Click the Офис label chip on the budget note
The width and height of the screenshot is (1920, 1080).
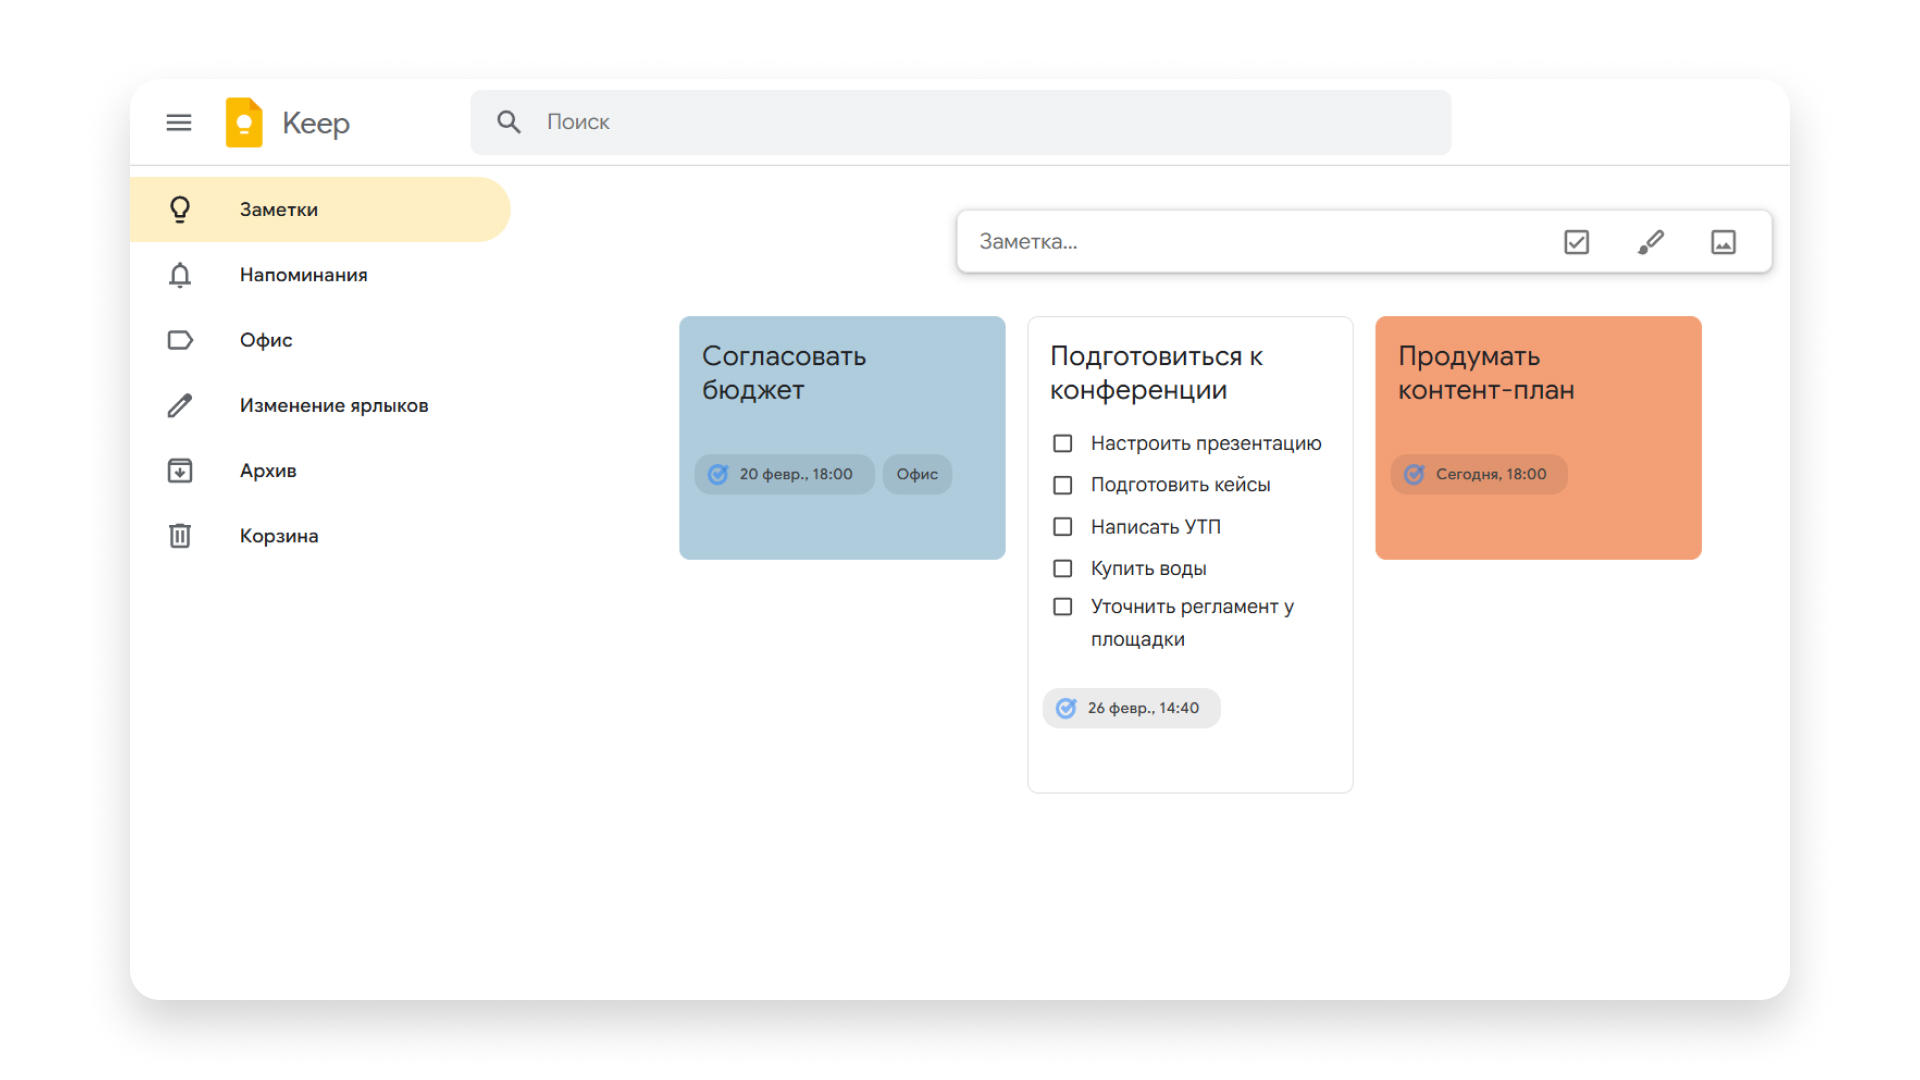916,474
